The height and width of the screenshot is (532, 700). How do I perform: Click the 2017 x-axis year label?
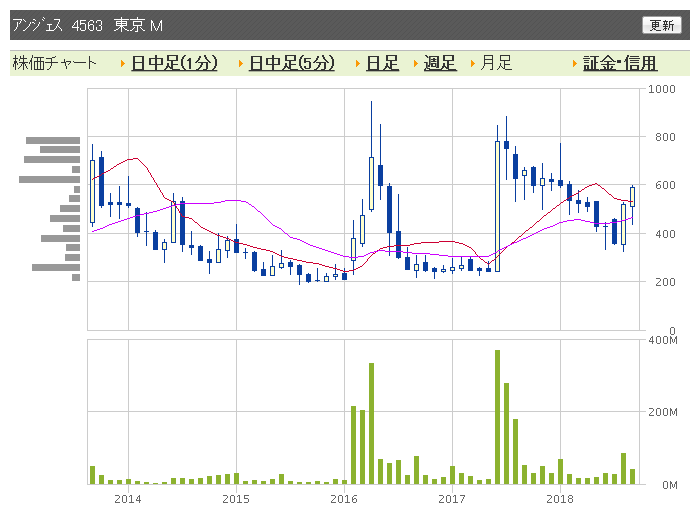coord(452,499)
